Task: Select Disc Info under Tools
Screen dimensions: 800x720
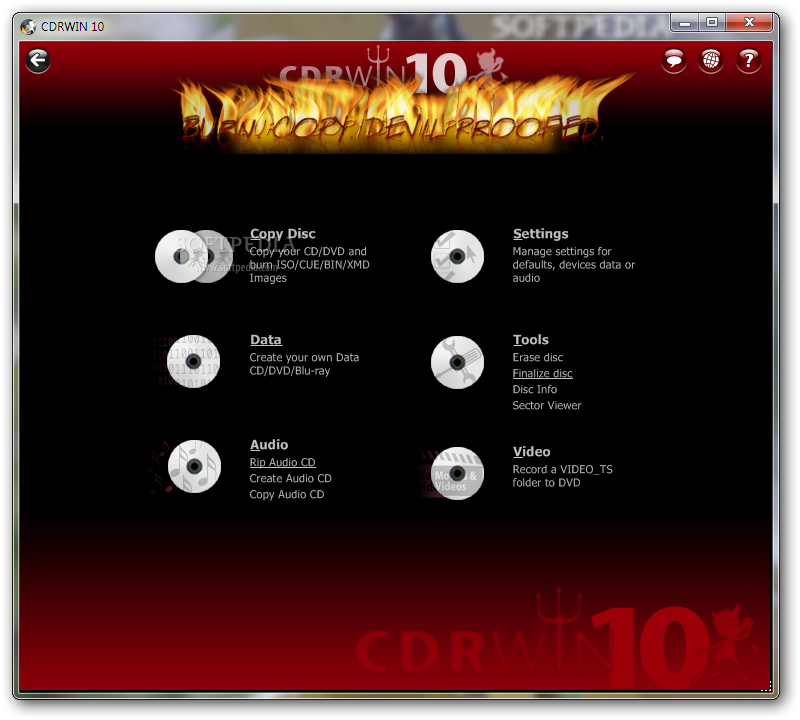Action: click(535, 390)
